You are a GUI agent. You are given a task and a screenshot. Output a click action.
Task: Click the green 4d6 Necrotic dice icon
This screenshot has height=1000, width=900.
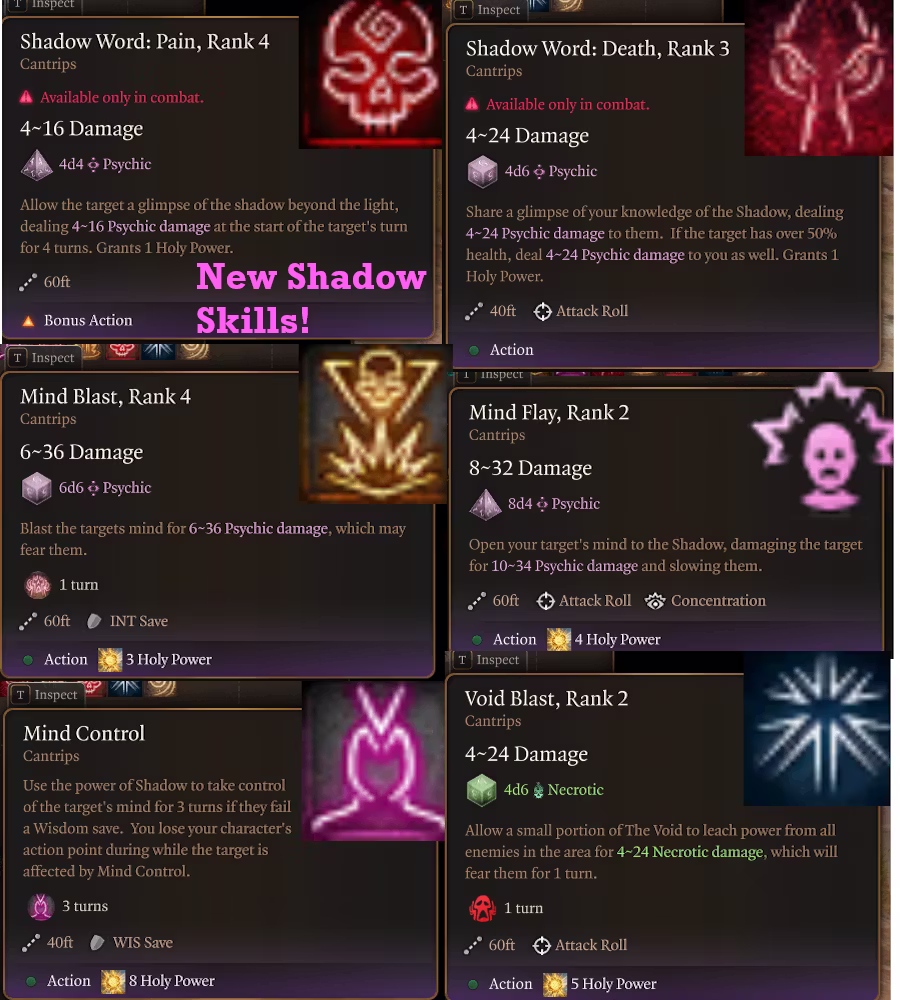[x=482, y=790]
